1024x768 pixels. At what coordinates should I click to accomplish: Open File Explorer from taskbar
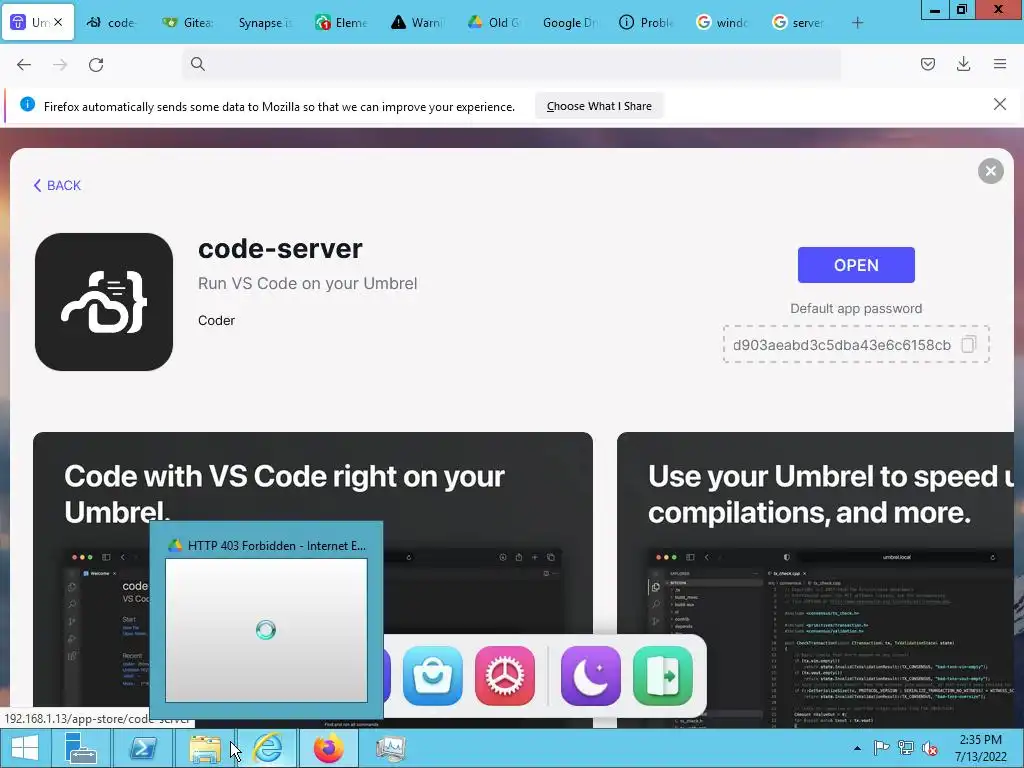pyautogui.click(x=204, y=748)
